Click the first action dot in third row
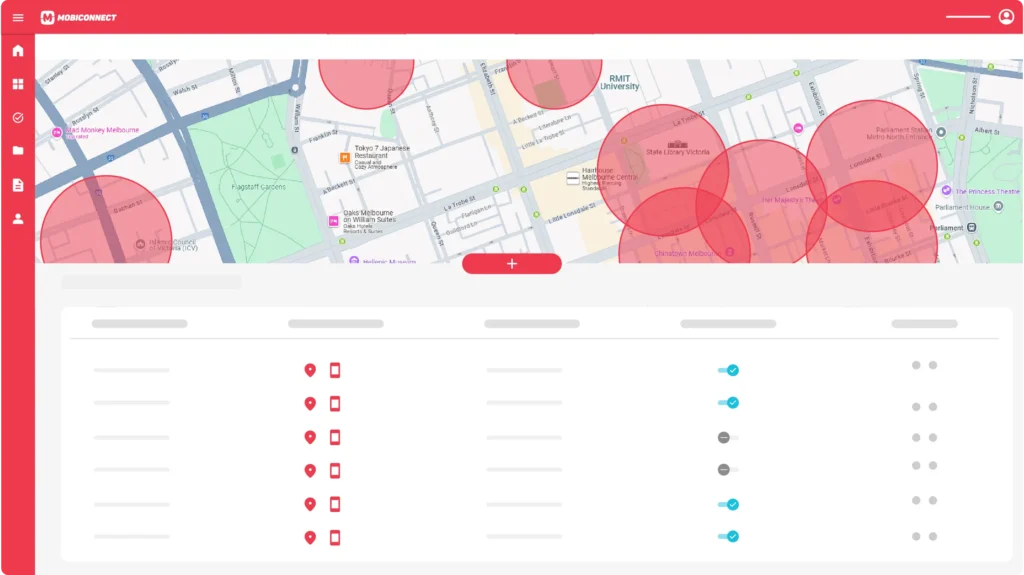This screenshot has height=575, width=1024. (916, 438)
